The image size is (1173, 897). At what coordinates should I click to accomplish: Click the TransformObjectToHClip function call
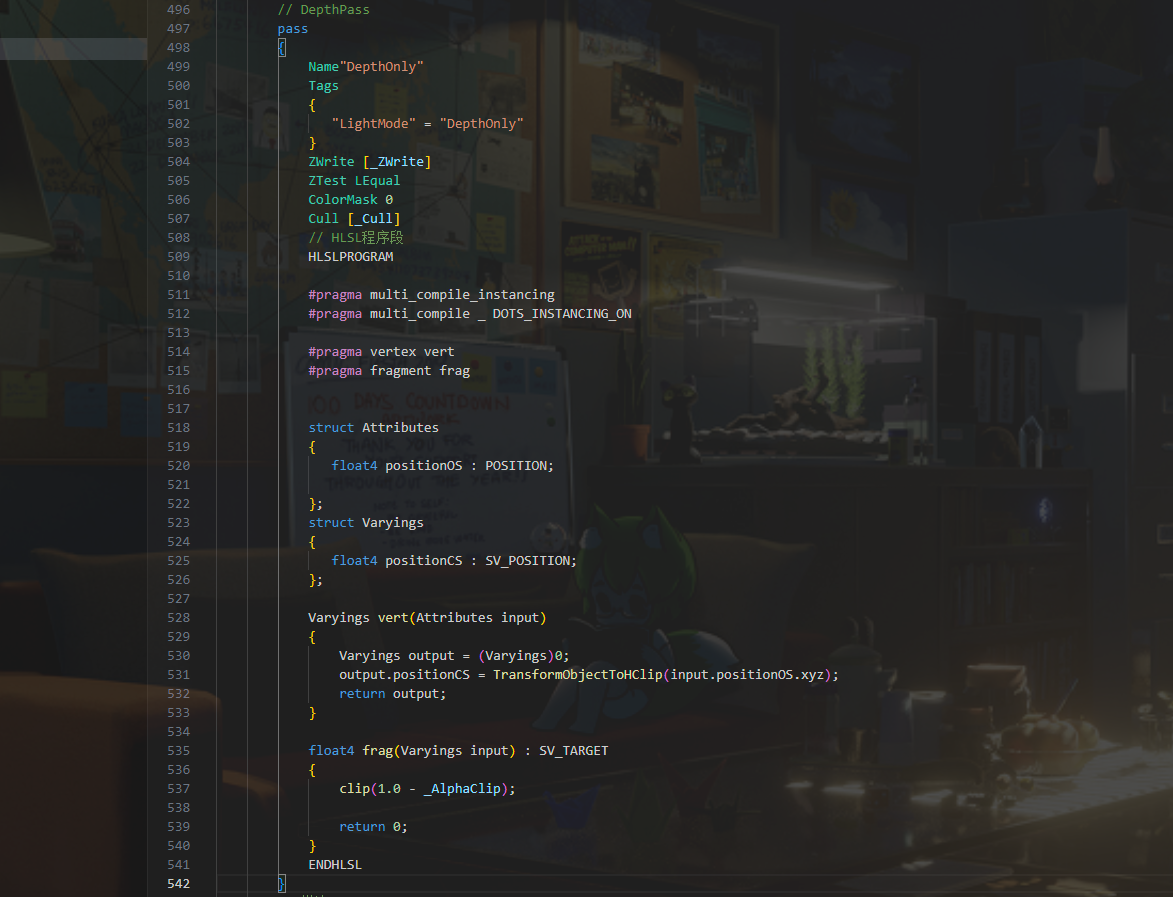point(577,675)
